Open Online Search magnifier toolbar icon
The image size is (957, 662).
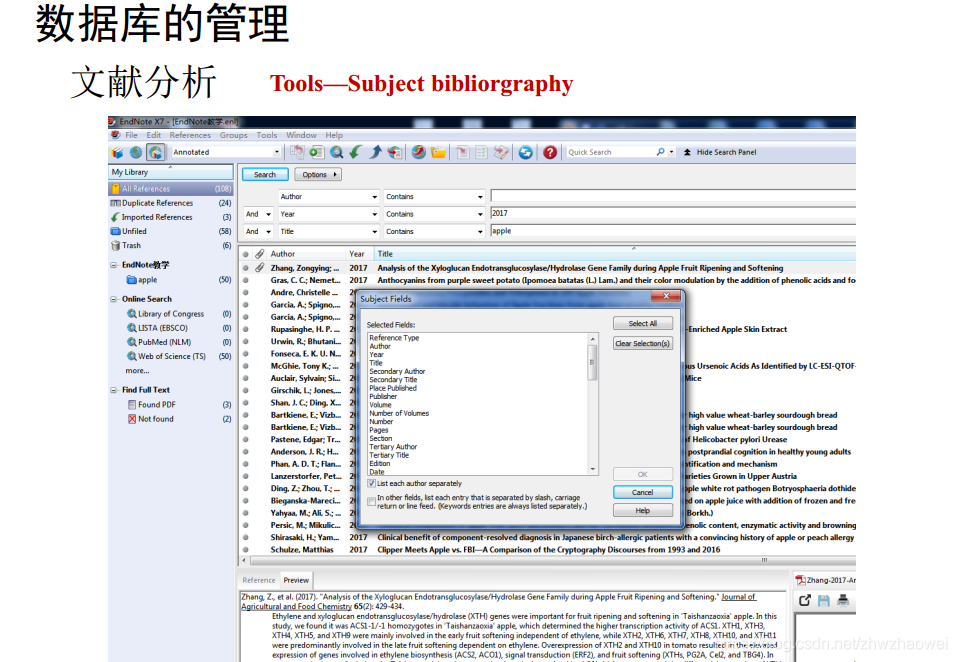pos(336,153)
